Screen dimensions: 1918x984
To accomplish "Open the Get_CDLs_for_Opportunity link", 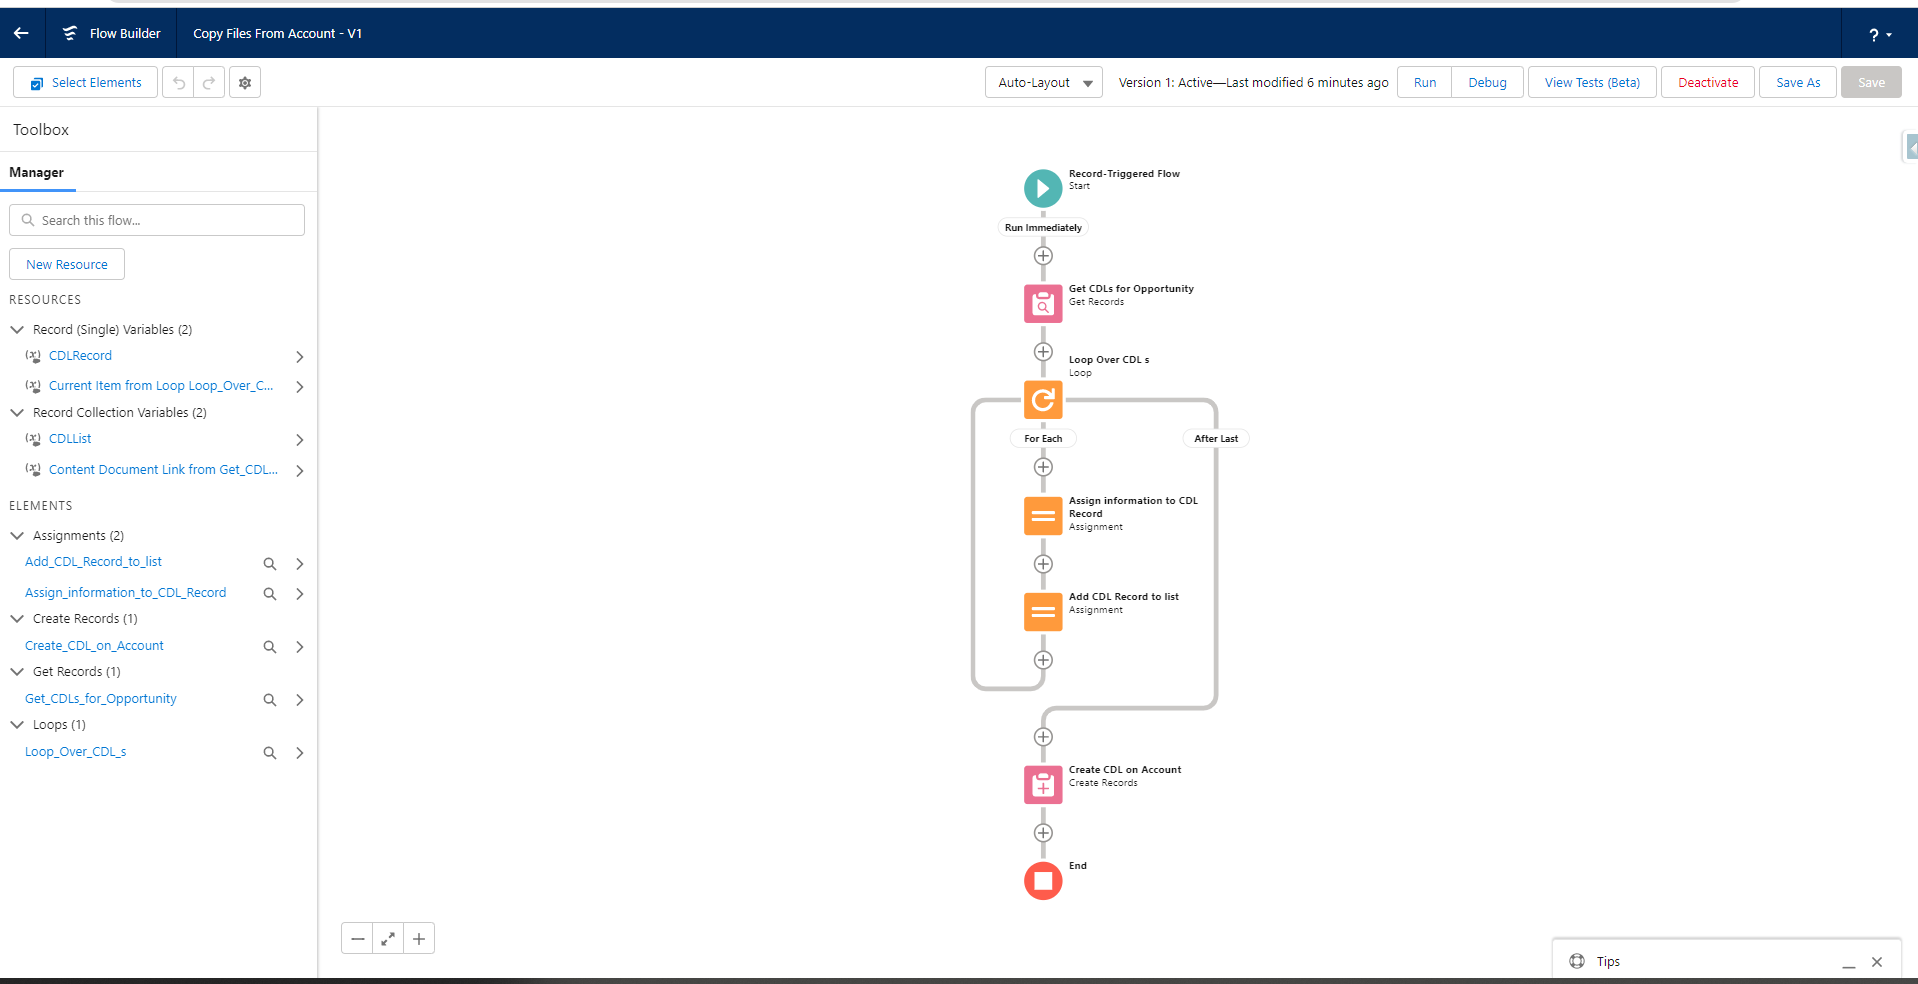I will point(101,699).
